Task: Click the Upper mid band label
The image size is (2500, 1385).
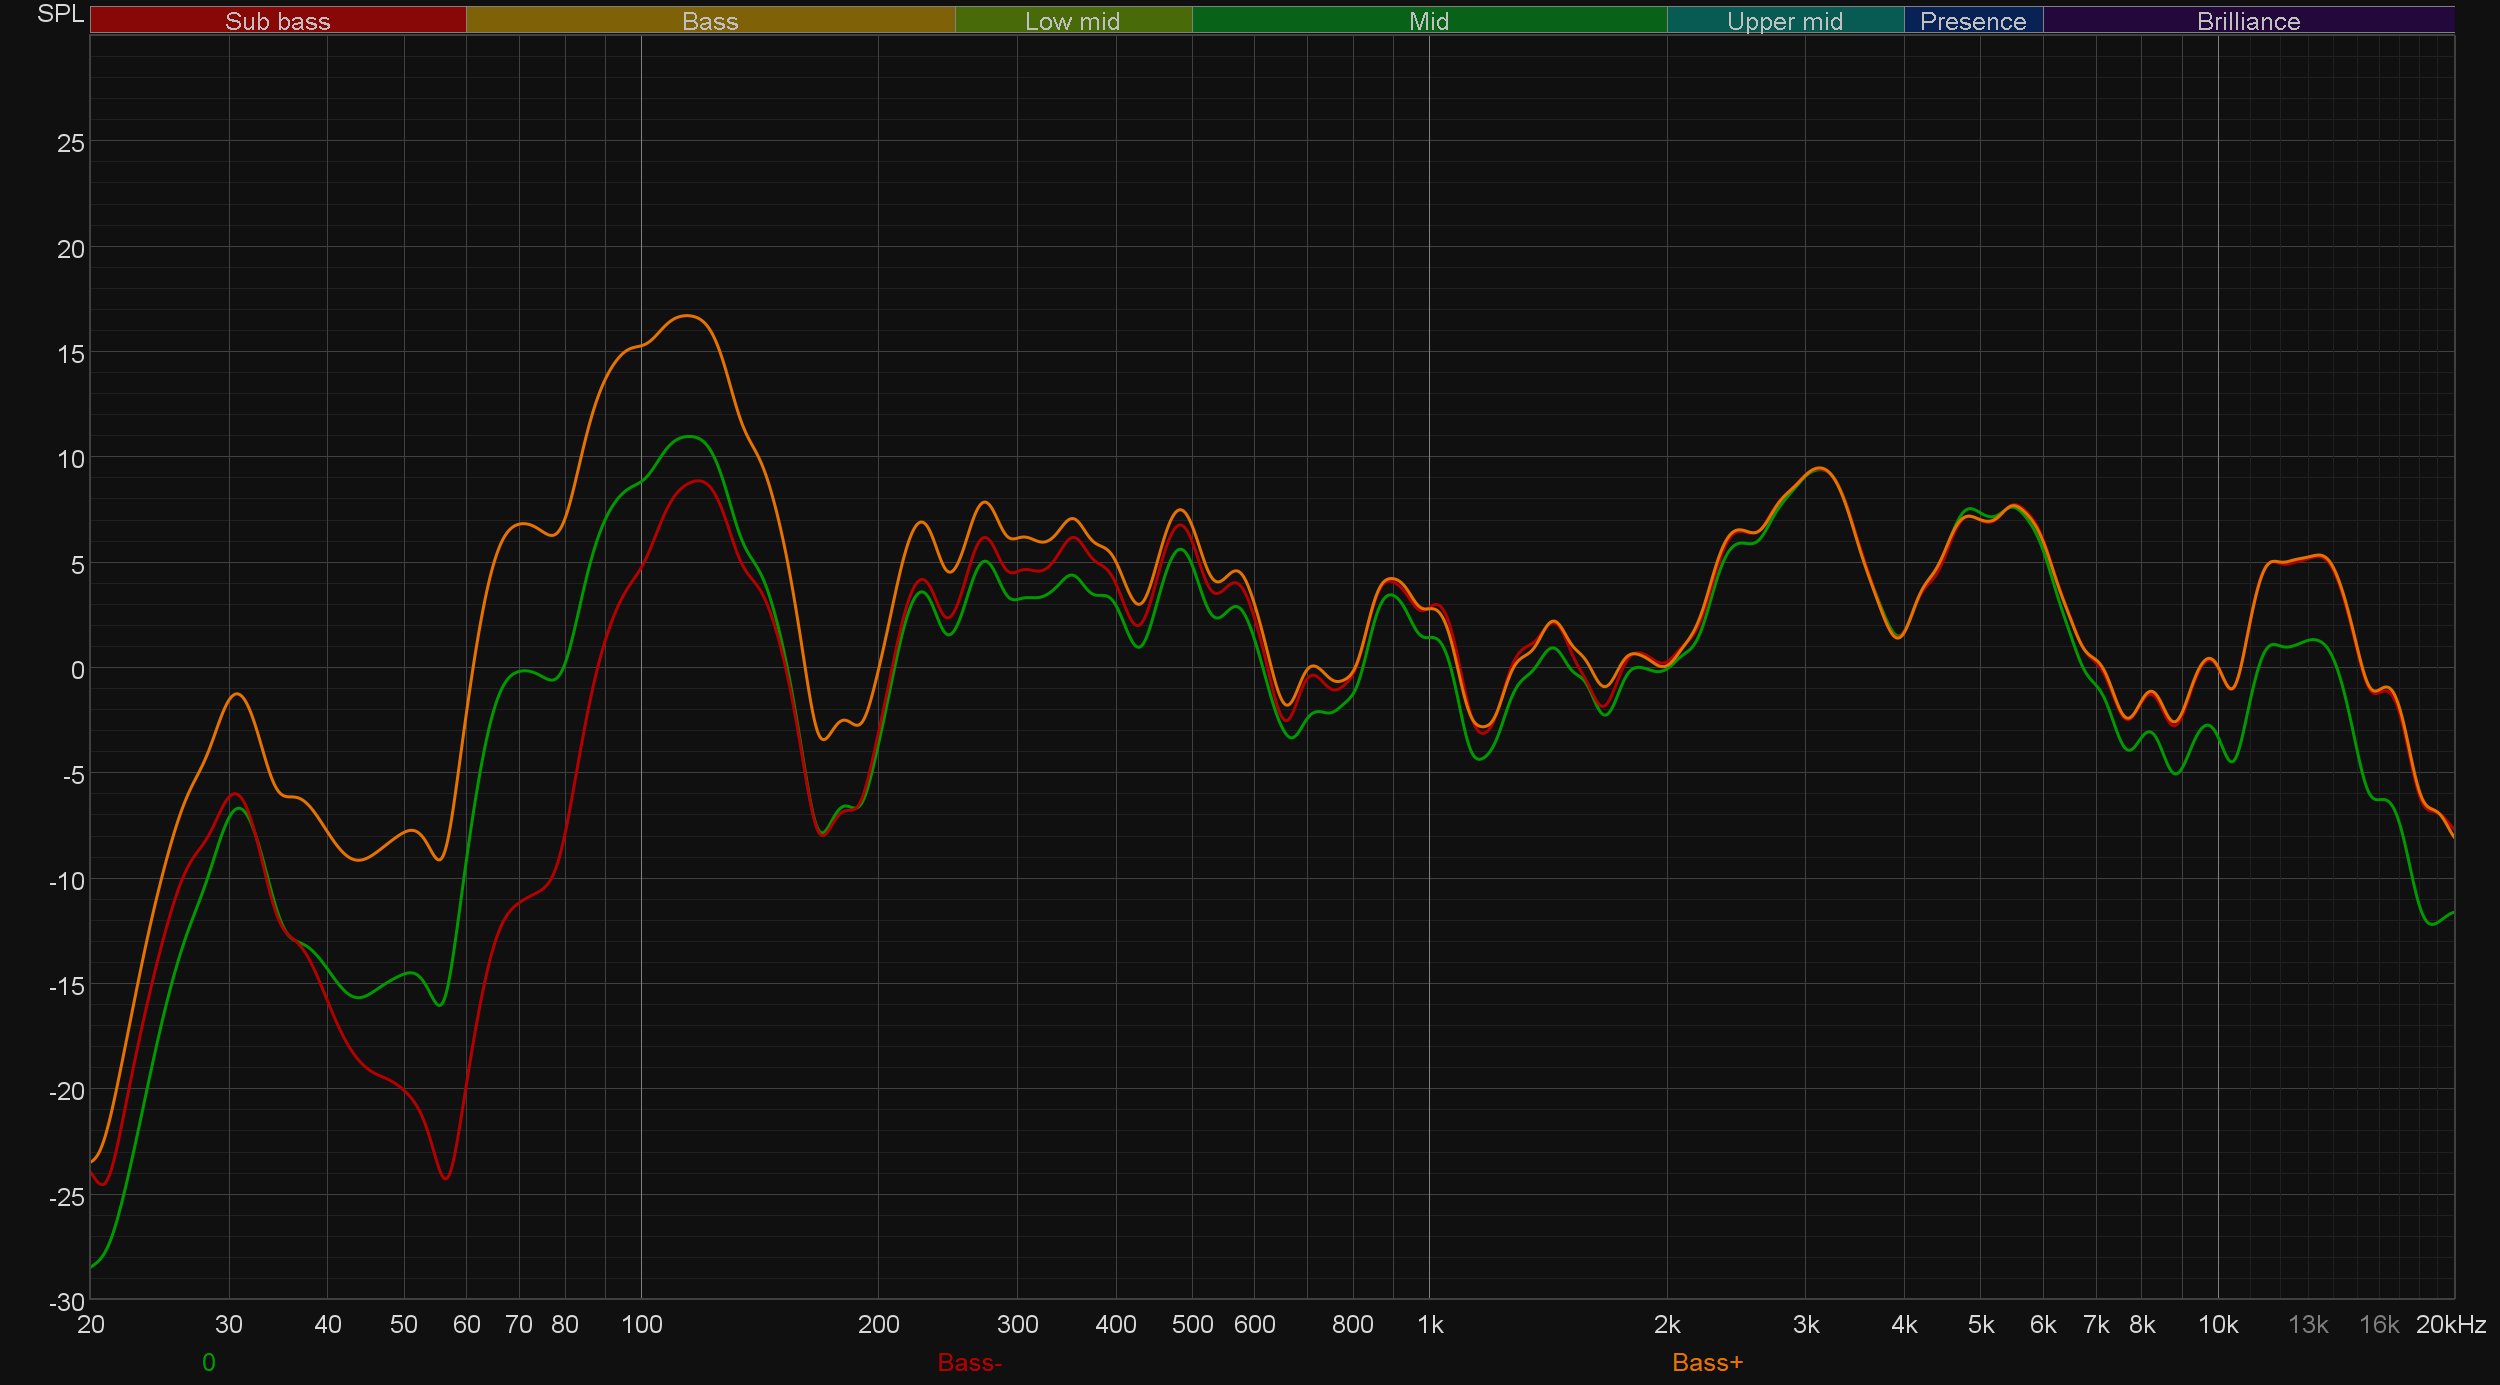Action: [x=1784, y=21]
